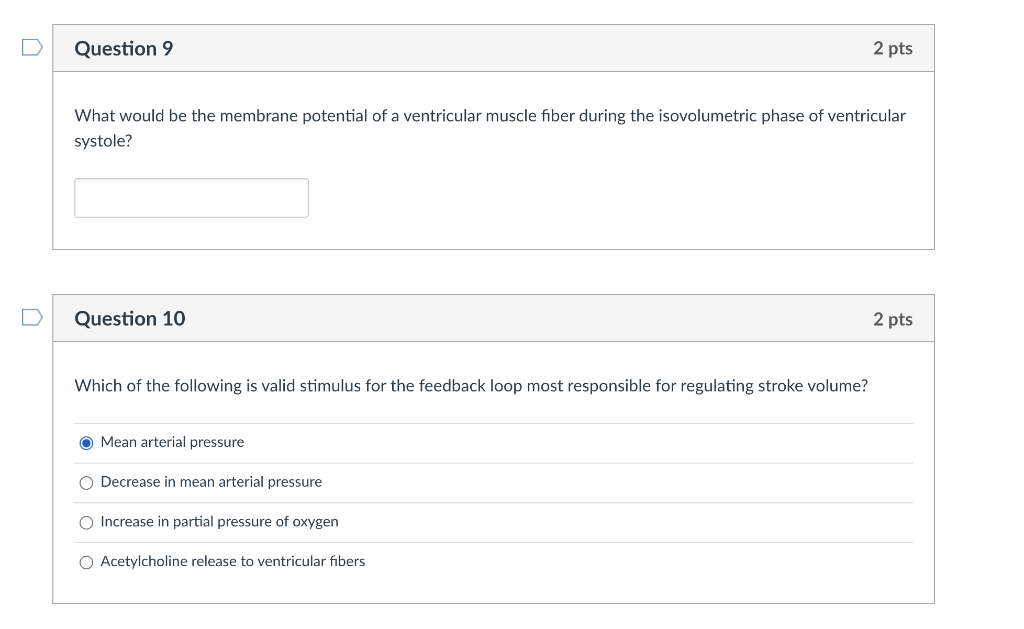Click the word 'systole?' in Question 9
The height and width of the screenshot is (629, 1024).
coord(103,142)
